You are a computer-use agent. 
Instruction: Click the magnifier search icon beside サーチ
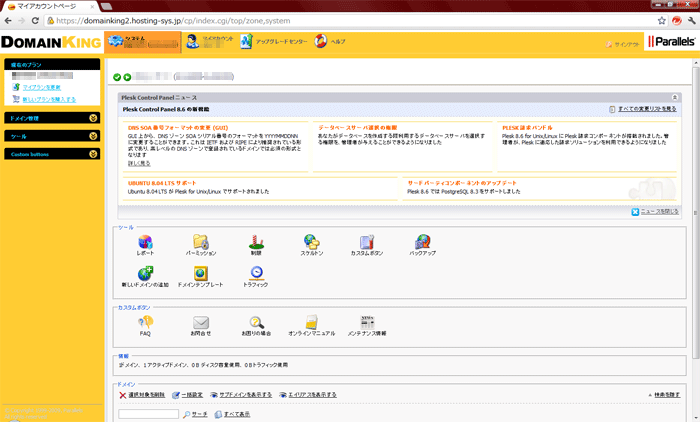pyautogui.click(x=186, y=414)
